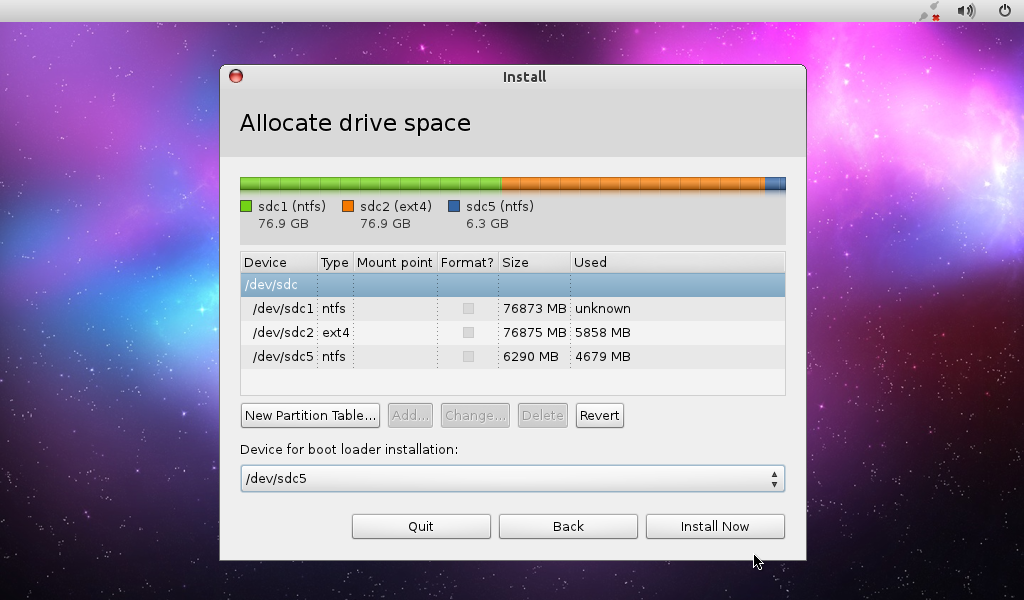1024x600 pixels.
Task: Click the orange sdc2 legend square
Action: tap(348, 207)
